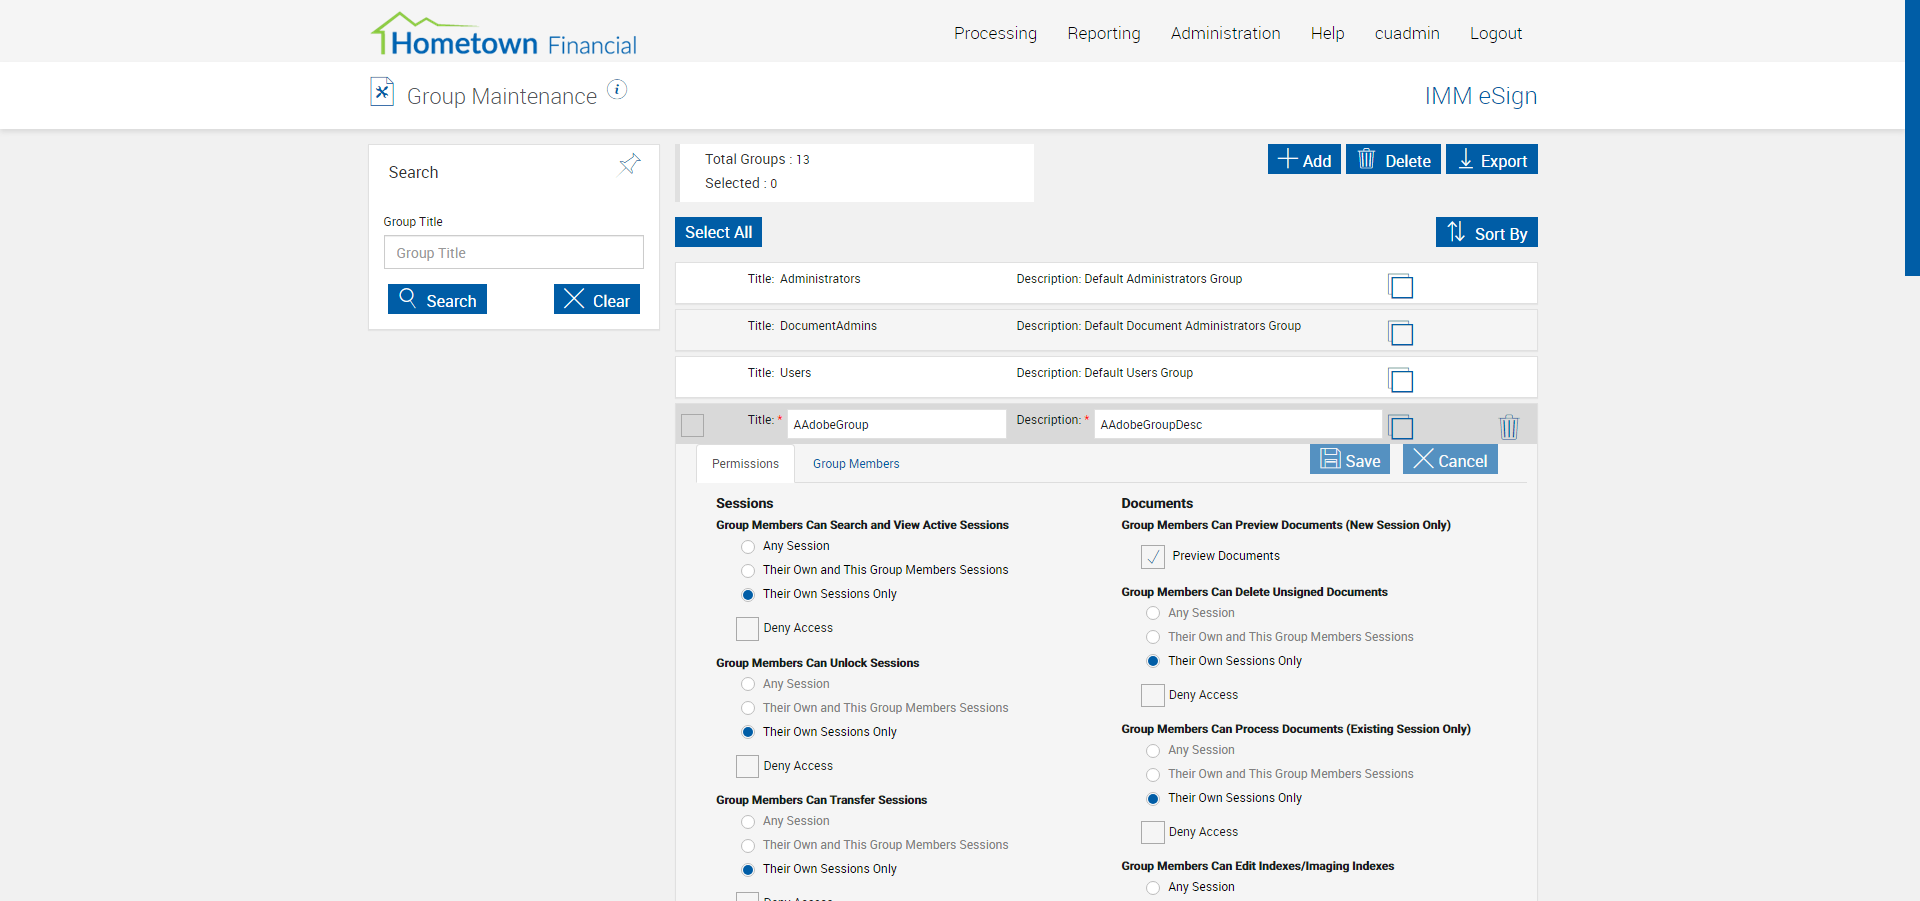Click the Group Title search field
The width and height of the screenshot is (1920, 901).
(x=513, y=253)
